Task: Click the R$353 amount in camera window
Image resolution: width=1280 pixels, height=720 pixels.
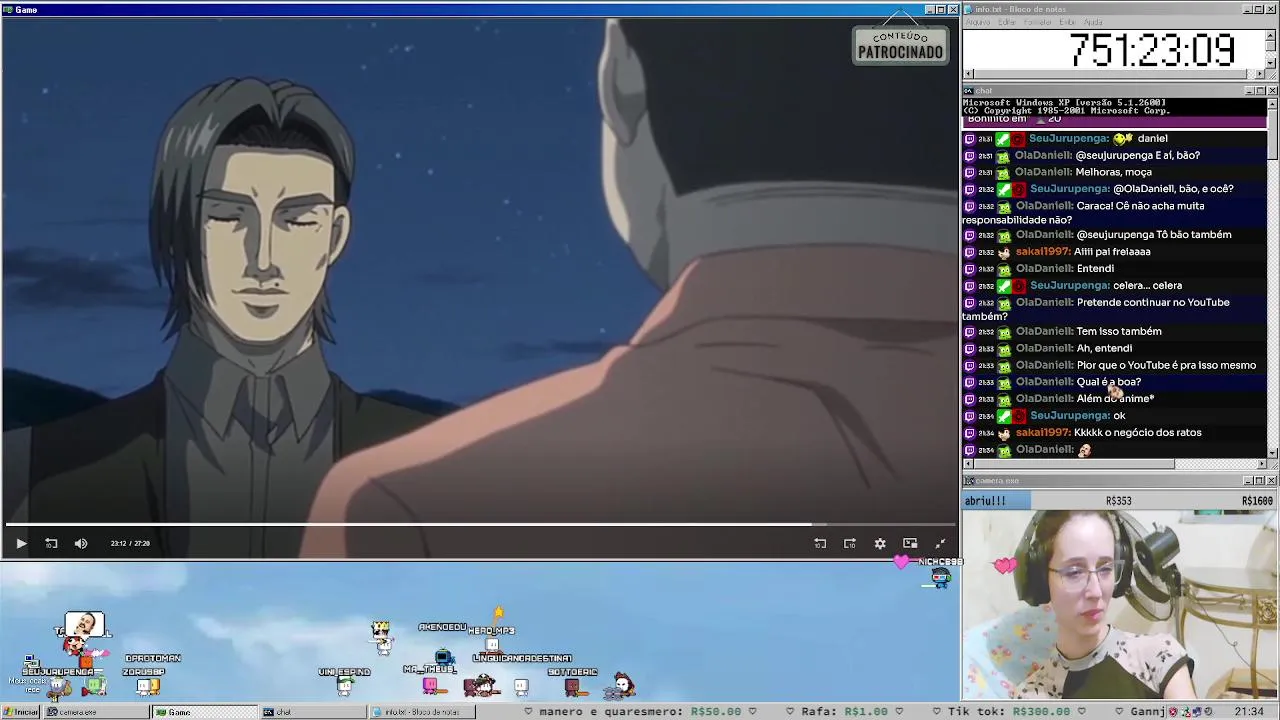Action: click(1118, 501)
